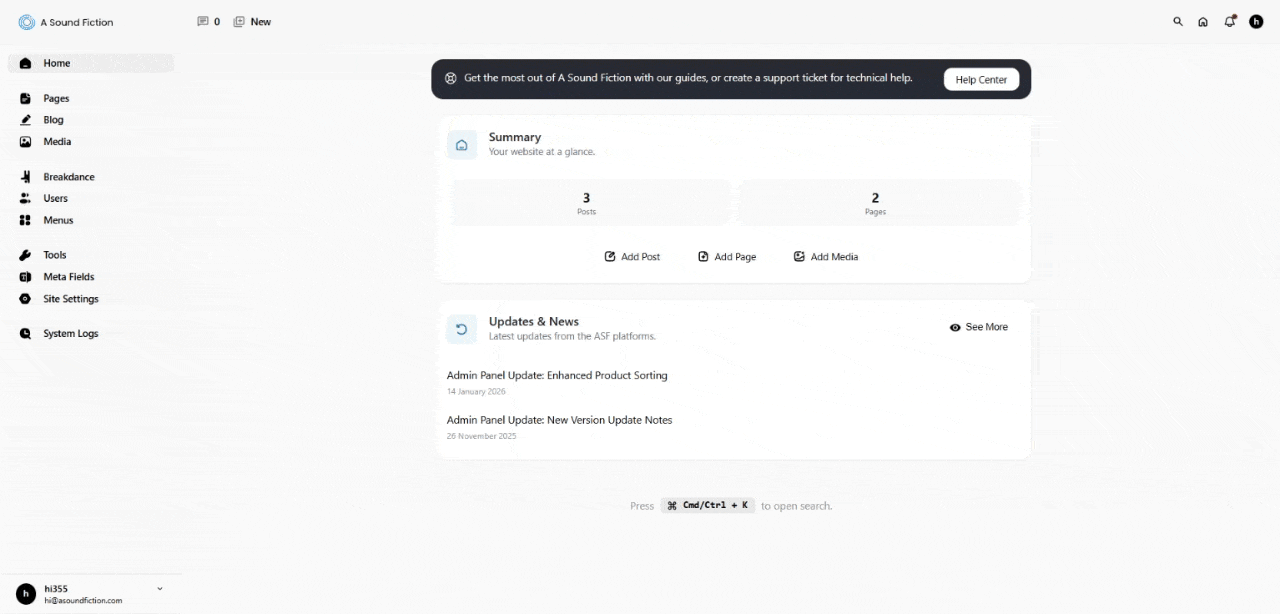Image resolution: width=1280 pixels, height=614 pixels.
Task: Open Enhanced Product Sorting update article
Action: pos(557,376)
